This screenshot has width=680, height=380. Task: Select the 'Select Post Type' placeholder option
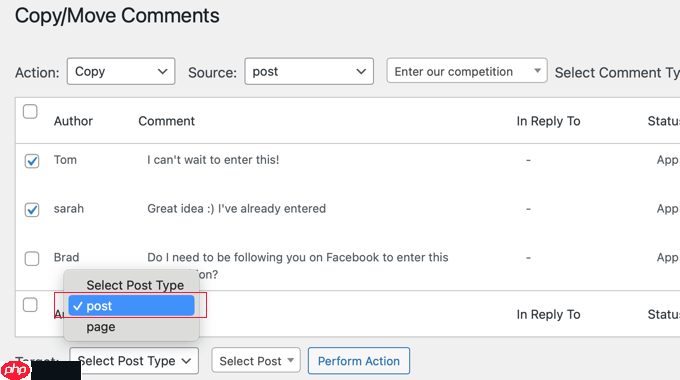(x=135, y=285)
